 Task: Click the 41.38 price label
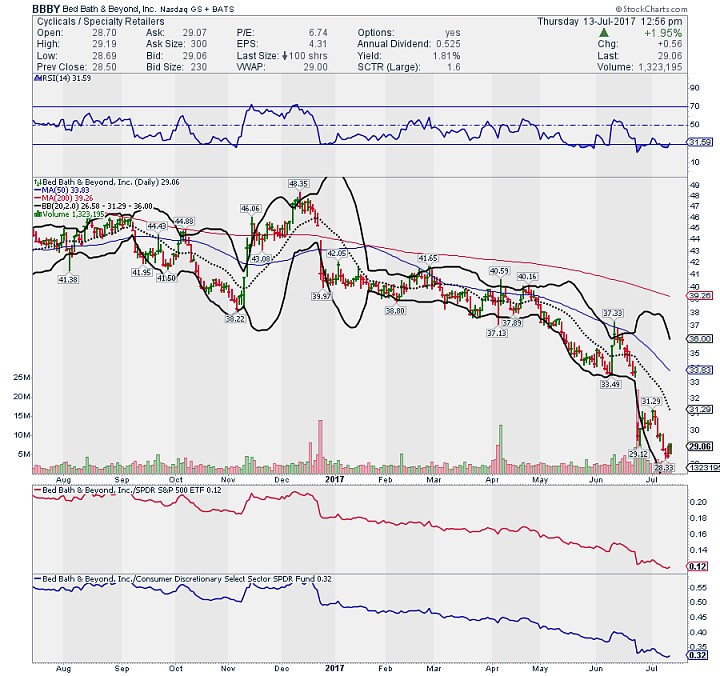[x=68, y=279]
